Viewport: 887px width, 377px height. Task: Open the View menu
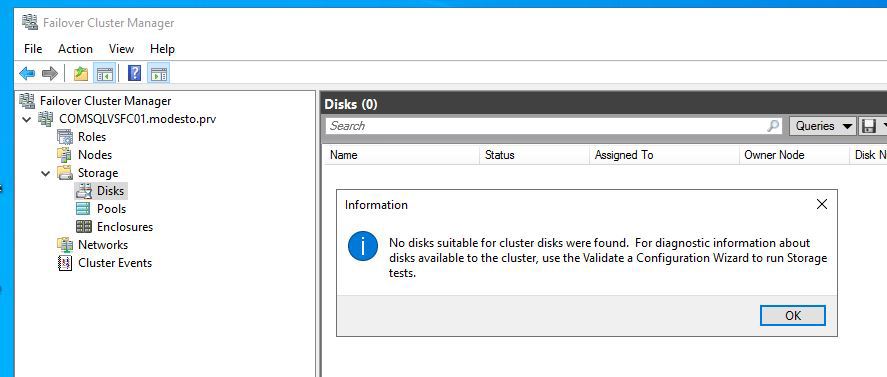[x=122, y=49]
